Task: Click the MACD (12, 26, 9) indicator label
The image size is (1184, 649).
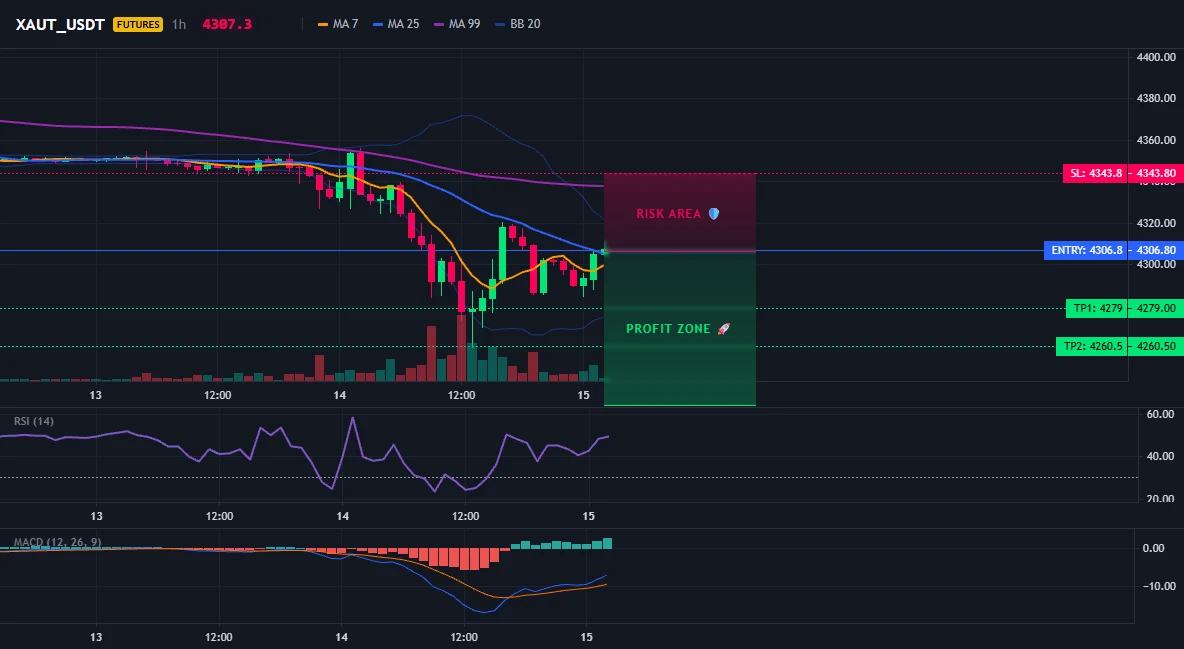Action: [x=57, y=542]
